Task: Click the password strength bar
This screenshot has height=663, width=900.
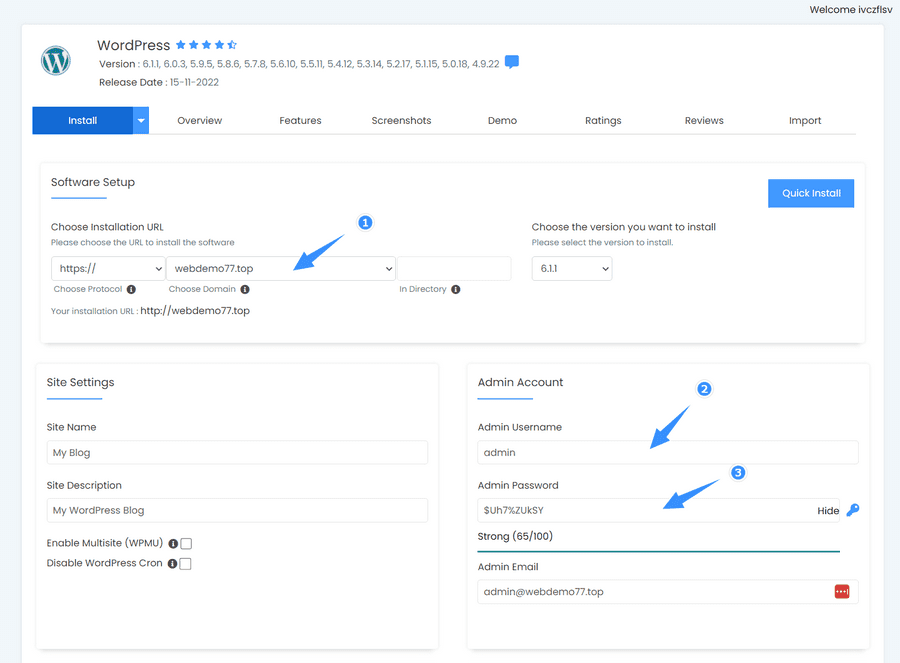Action: pyautogui.click(x=659, y=551)
